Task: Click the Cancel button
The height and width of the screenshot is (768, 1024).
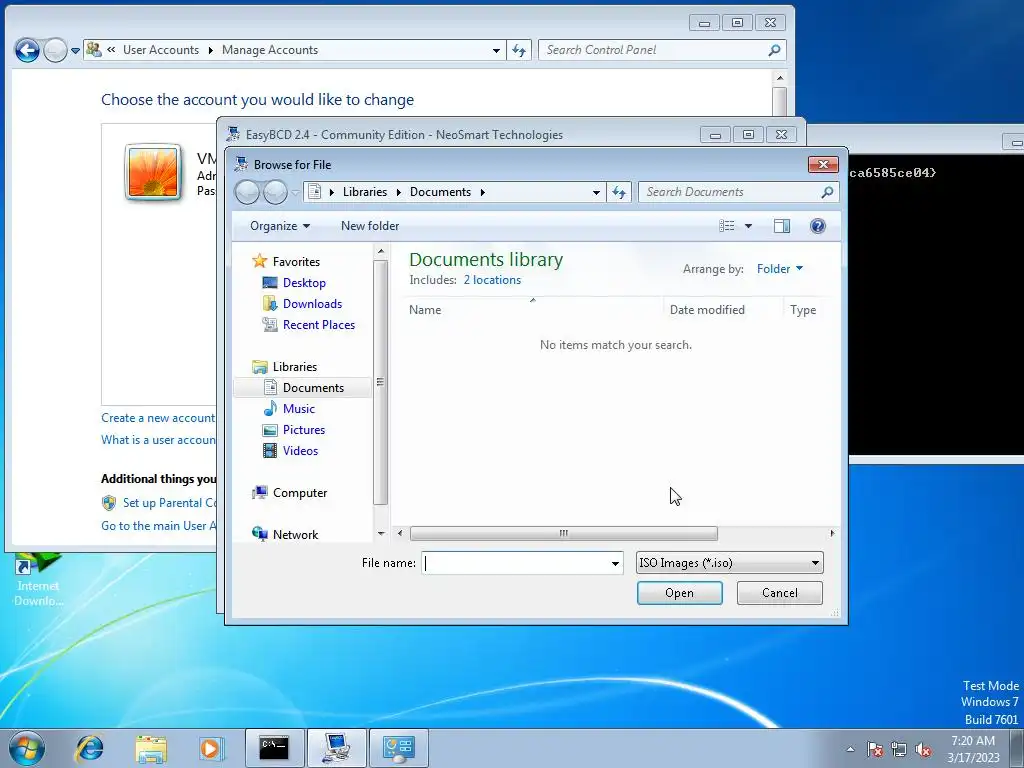Action: click(780, 593)
